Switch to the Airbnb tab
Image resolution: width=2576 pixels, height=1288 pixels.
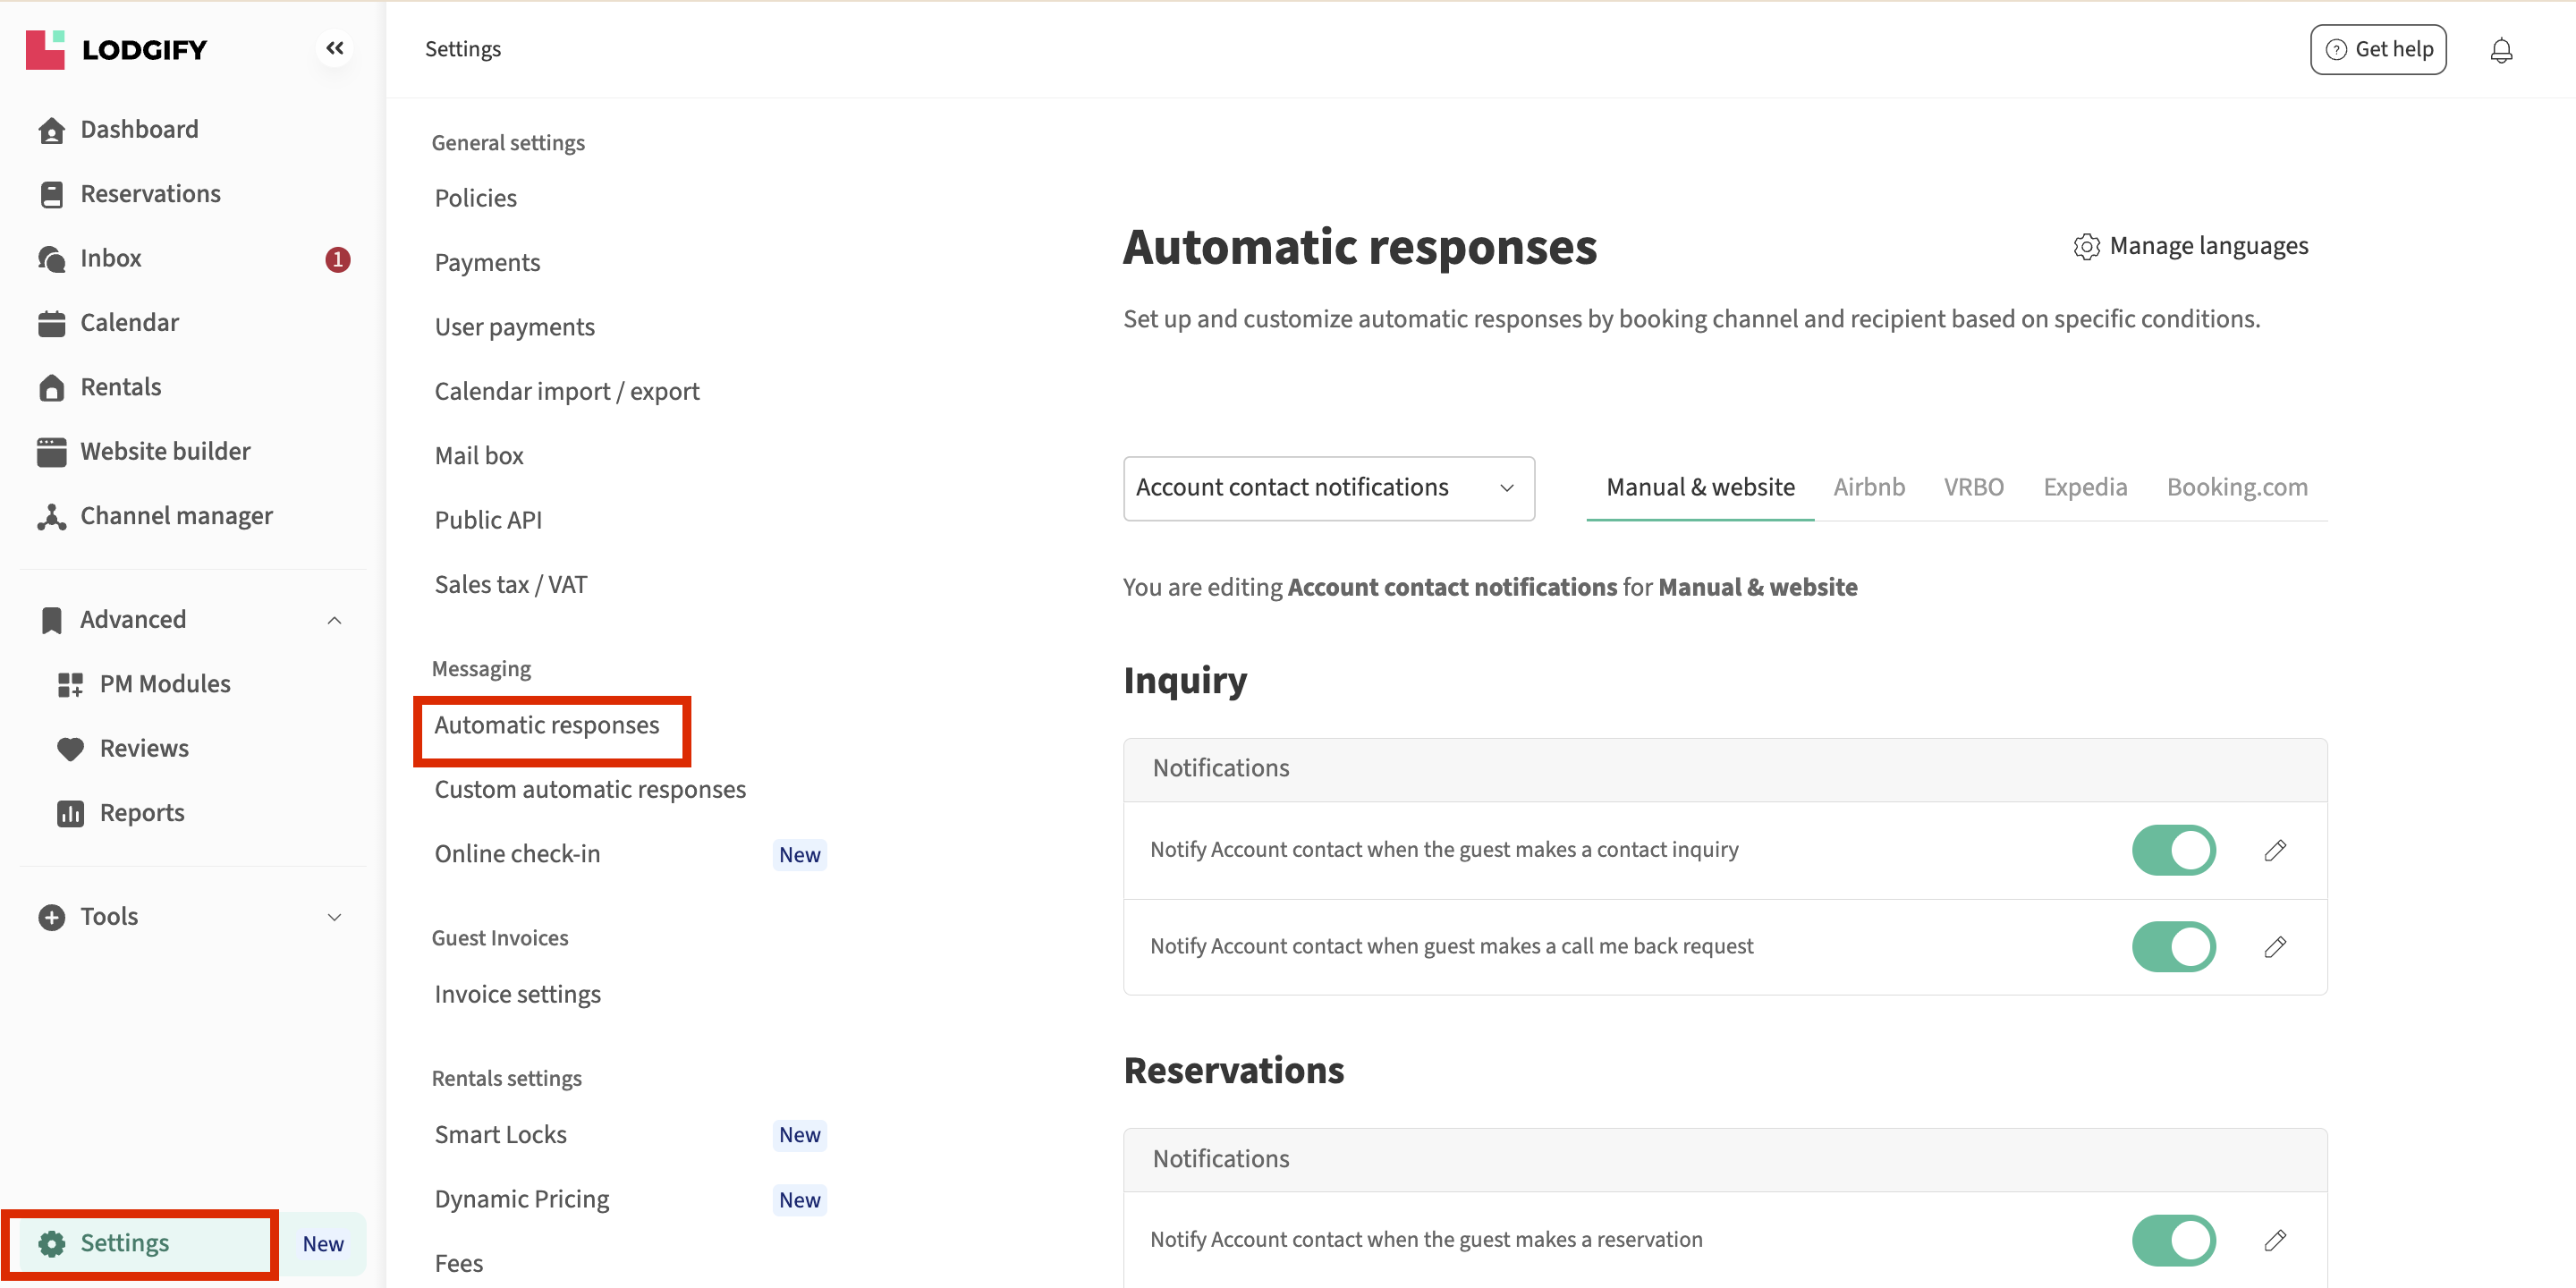(x=1868, y=487)
